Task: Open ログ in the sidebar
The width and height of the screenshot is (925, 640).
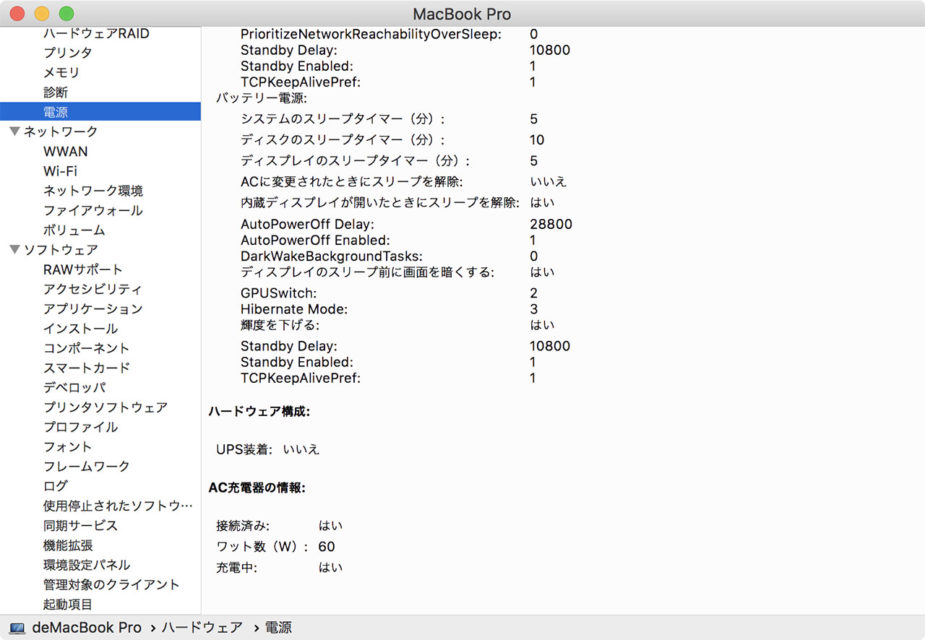Action: pyautogui.click(x=55, y=485)
